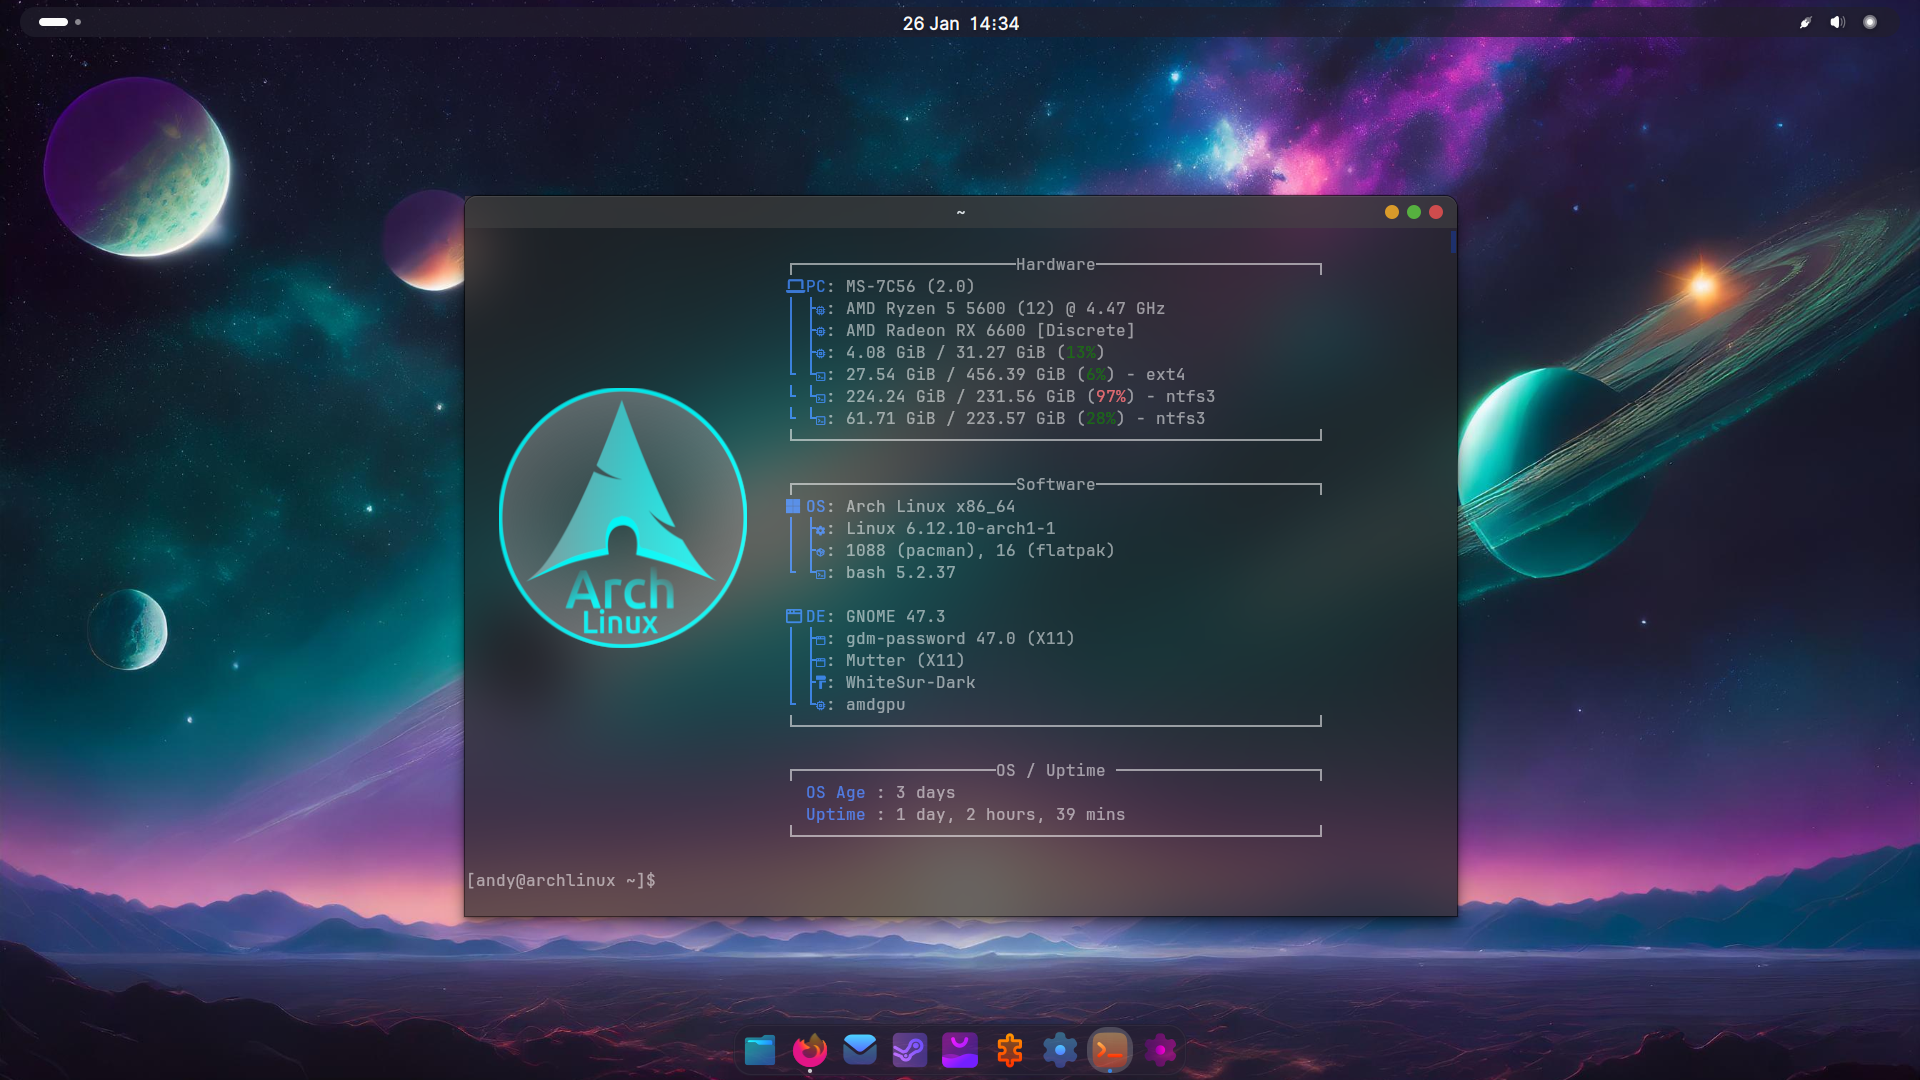
Task: Open the orange puzzle-piece Extensions app
Action: pos(1010,1050)
